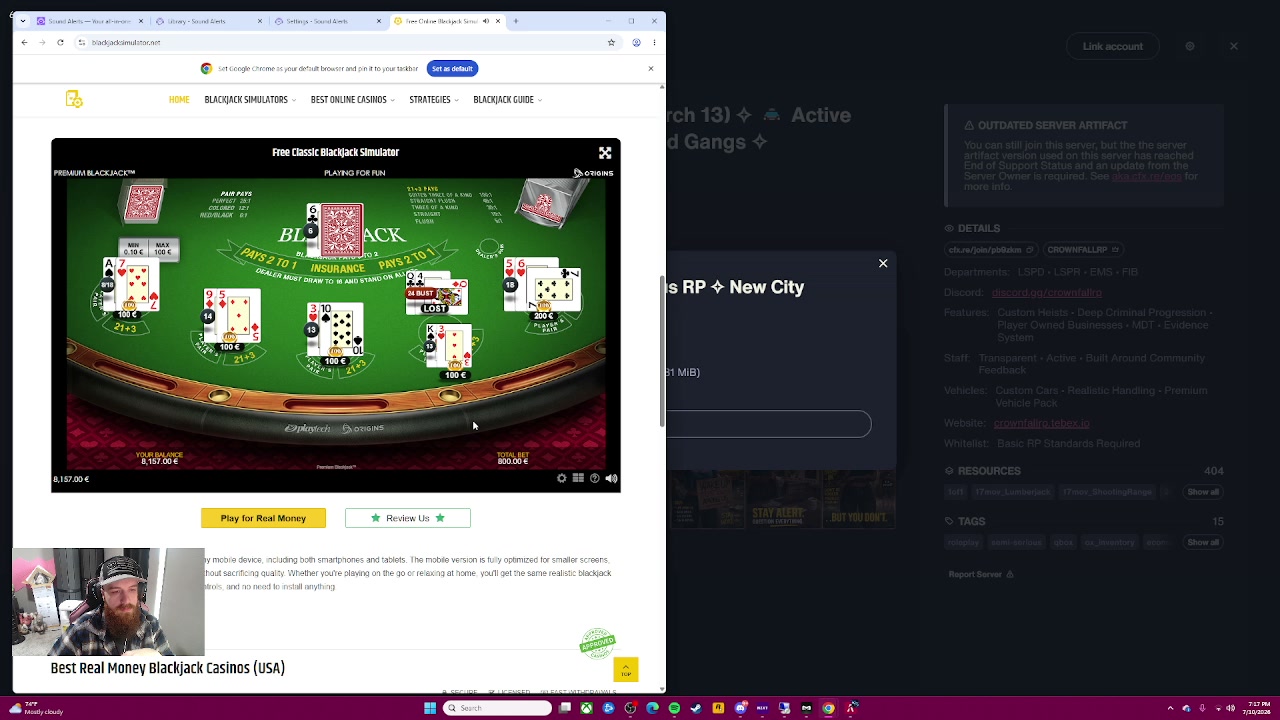Click the Report Server link
The width and height of the screenshot is (1280, 720).
tap(980, 574)
